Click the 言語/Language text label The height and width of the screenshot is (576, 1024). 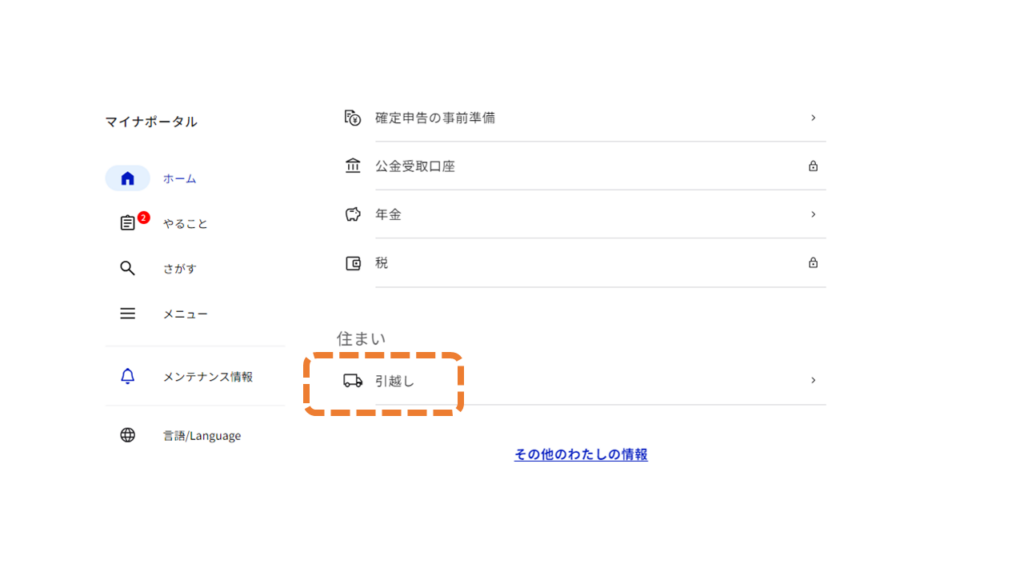click(202, 436)
